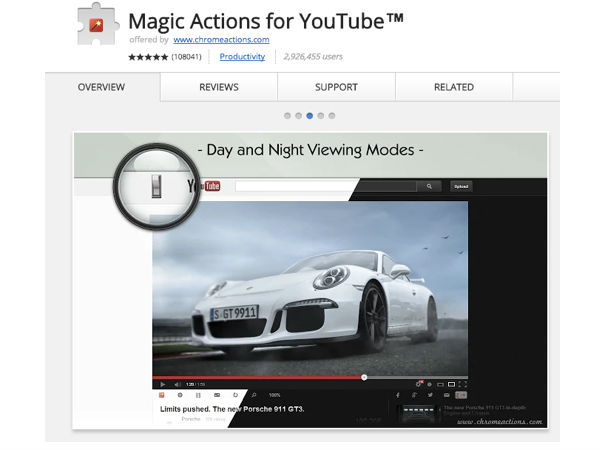The height and width of the screenshot is (450, 600).
Task: Open the Productivity category link
Action: pyautogui.click(x=242, y=57)
